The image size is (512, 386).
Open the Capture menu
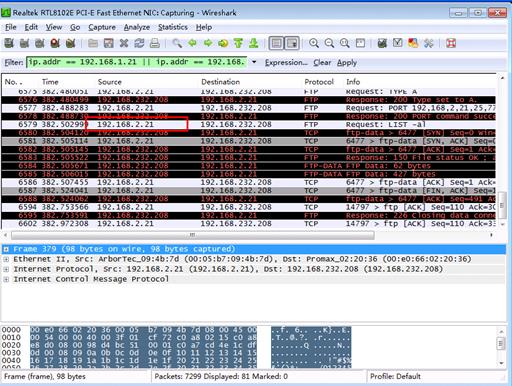coord(102,27)
